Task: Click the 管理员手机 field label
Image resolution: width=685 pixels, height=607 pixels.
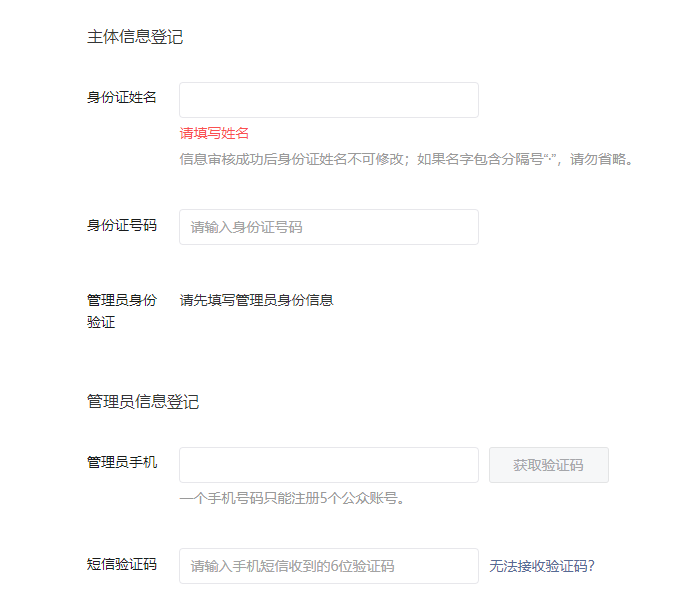Action: click(122, 462)
